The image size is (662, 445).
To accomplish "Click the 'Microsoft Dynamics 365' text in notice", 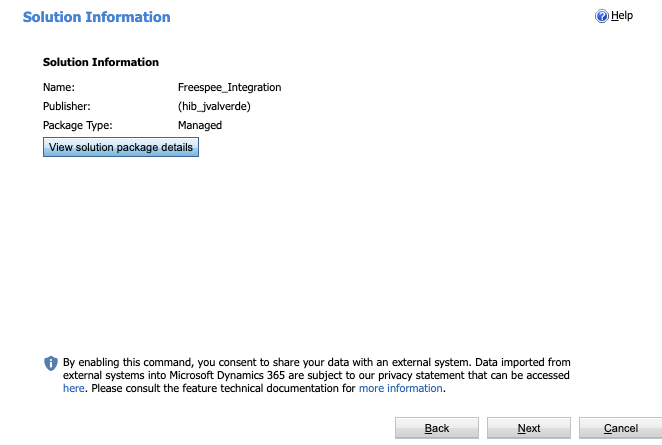I will click(x=227, y=375).
